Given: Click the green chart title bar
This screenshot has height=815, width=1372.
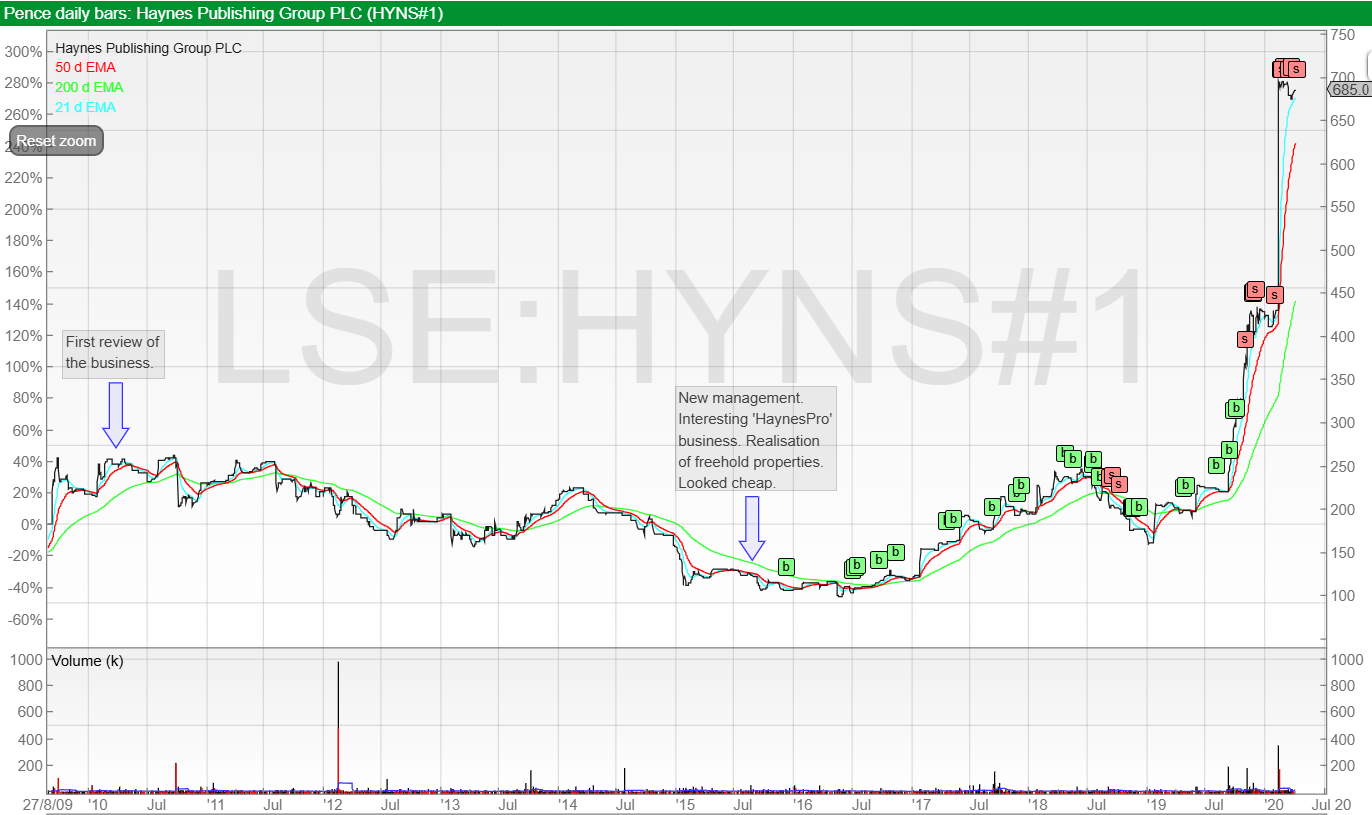Looking at the screenshot, I should 686,13.
